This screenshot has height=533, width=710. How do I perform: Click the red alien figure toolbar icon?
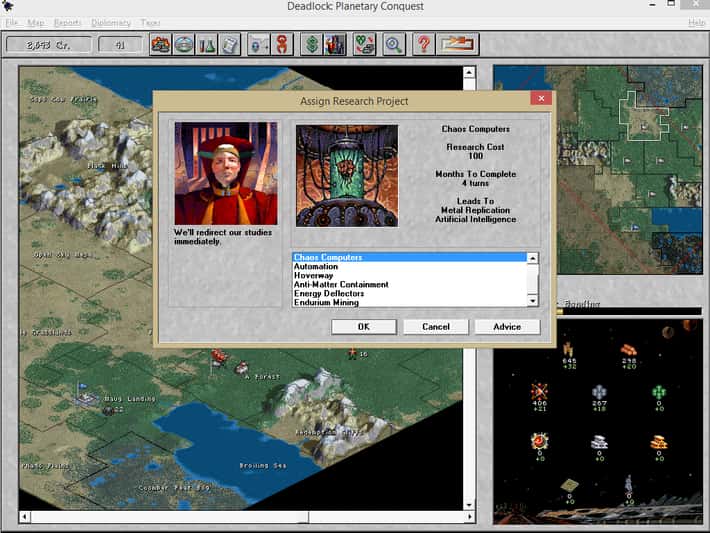pos(282,44)
